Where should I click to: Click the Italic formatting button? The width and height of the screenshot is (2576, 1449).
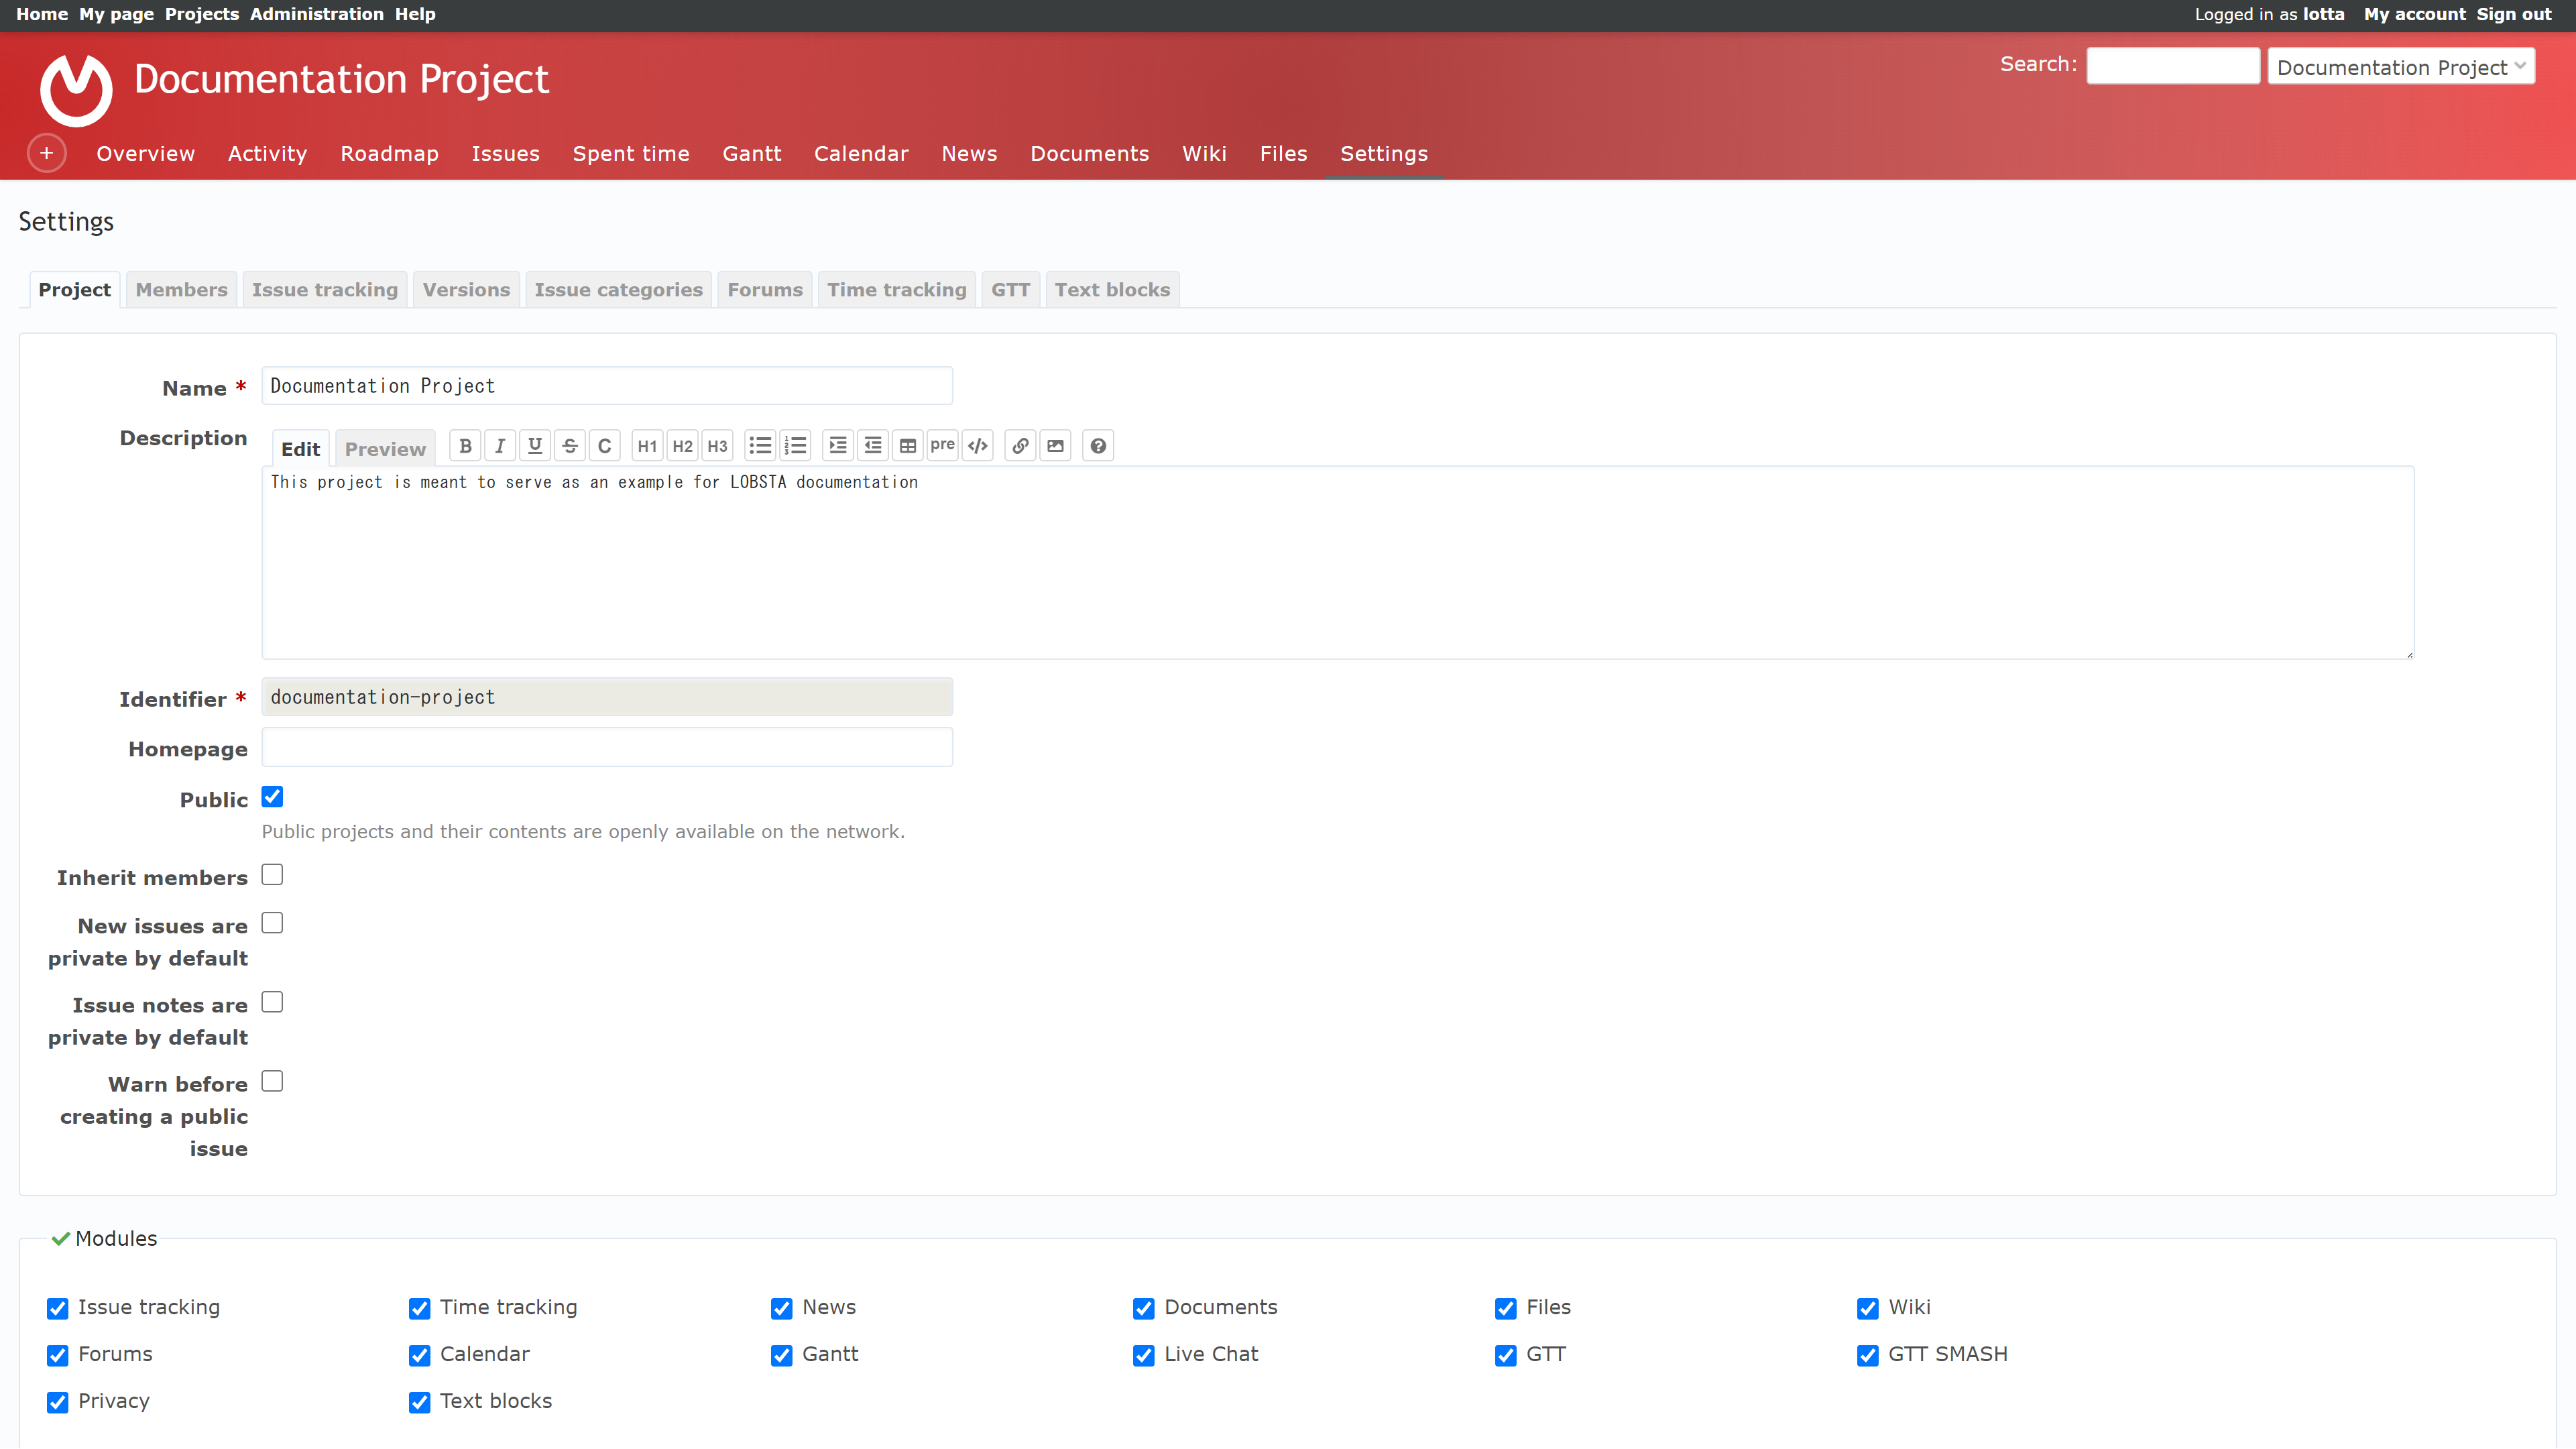500,446
